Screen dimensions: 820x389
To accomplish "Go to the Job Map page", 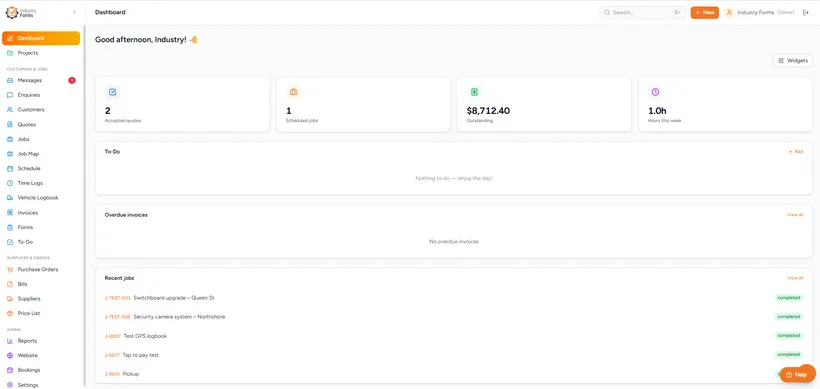I will click(41, 154).
